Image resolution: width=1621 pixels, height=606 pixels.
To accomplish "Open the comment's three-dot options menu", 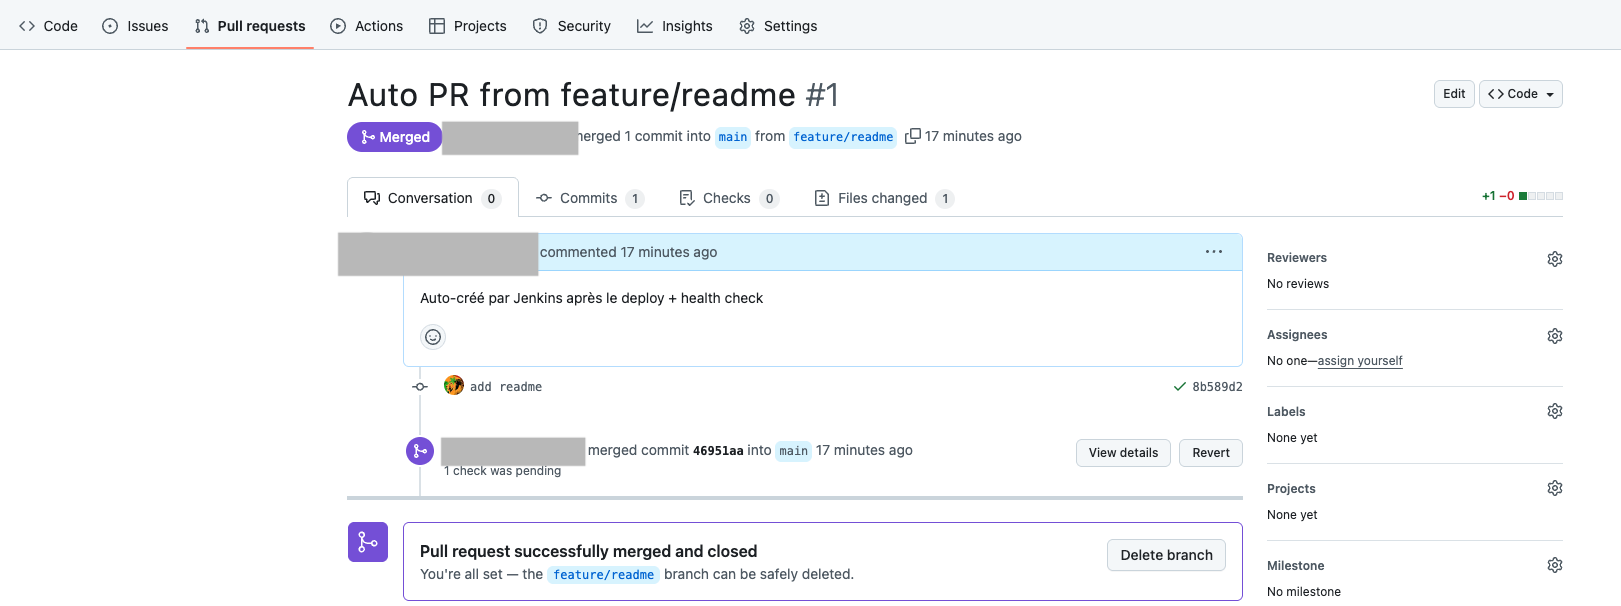I will tap(1213, 252).
